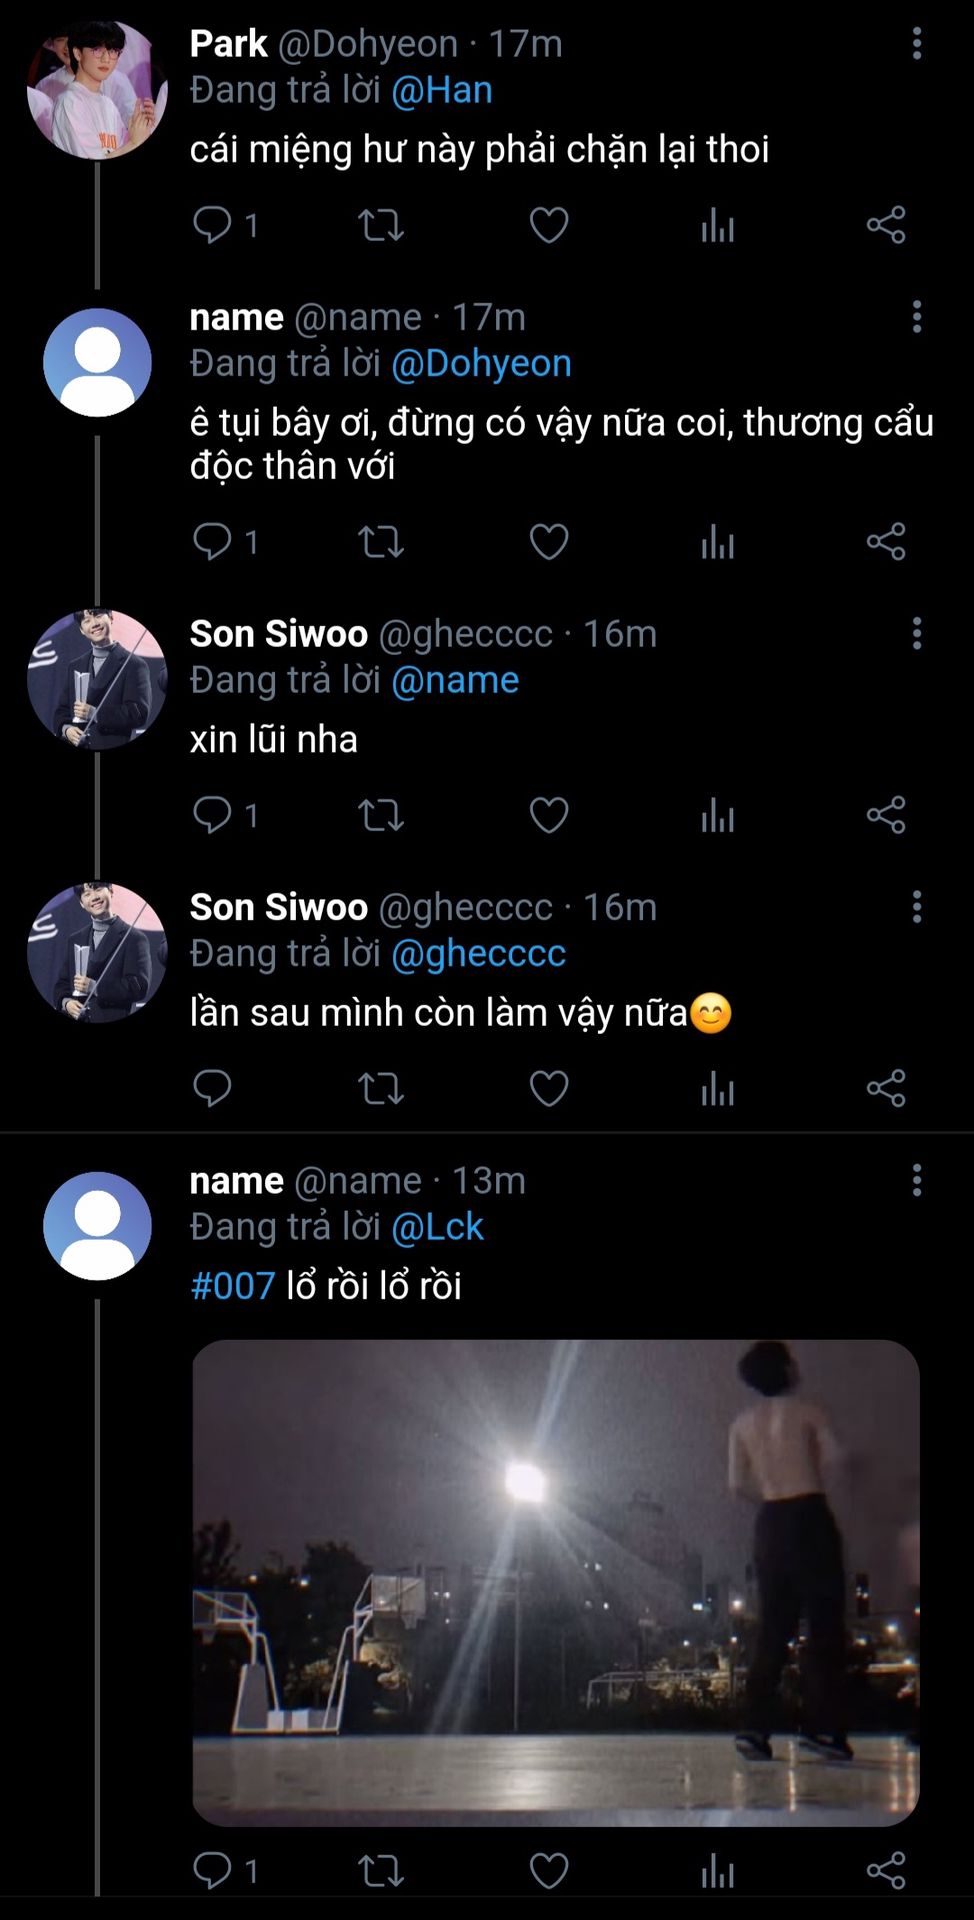Share Son Siwoo's "xin lũi nha" tweet

(886, 815)
